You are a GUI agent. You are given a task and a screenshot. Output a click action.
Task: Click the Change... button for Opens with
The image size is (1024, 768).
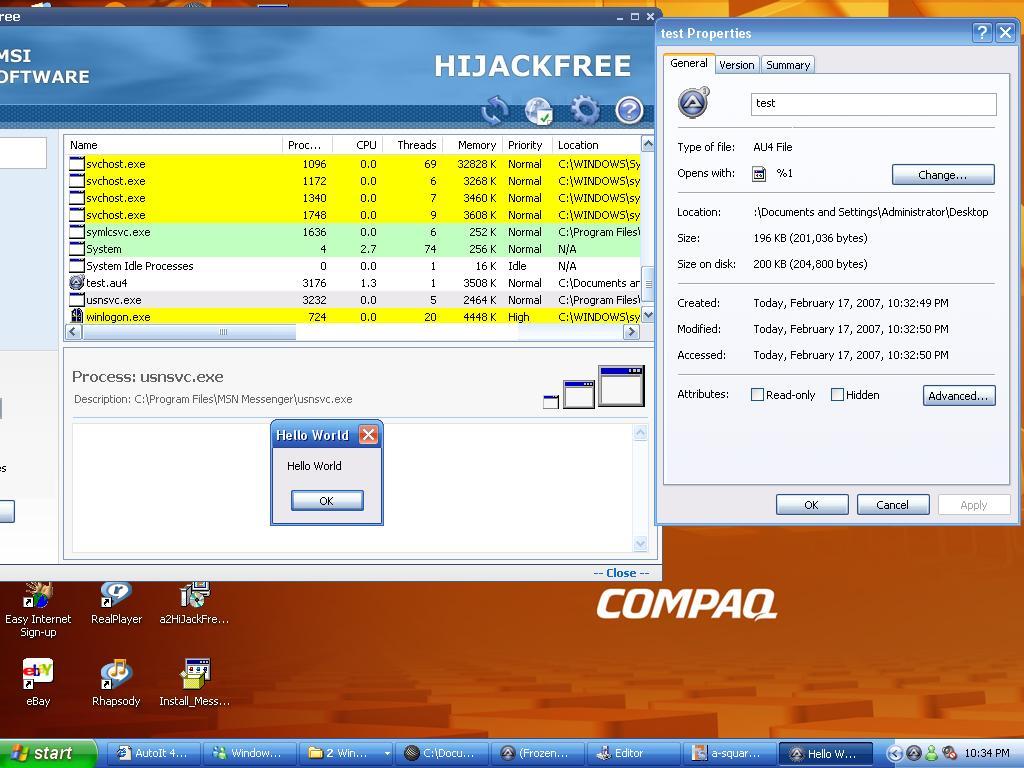pyautogui.click(x=942, y=174)
